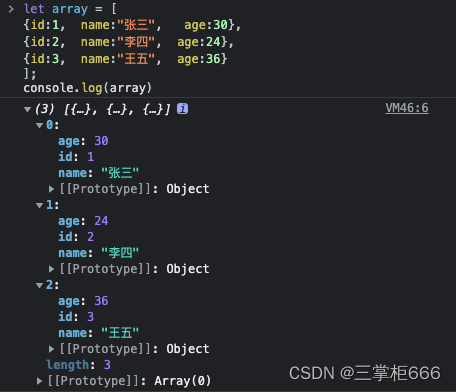Select the 'age: 30' property row
This screenshot has height=392, width=456.
pyautogui.click(x=83, y=141)
